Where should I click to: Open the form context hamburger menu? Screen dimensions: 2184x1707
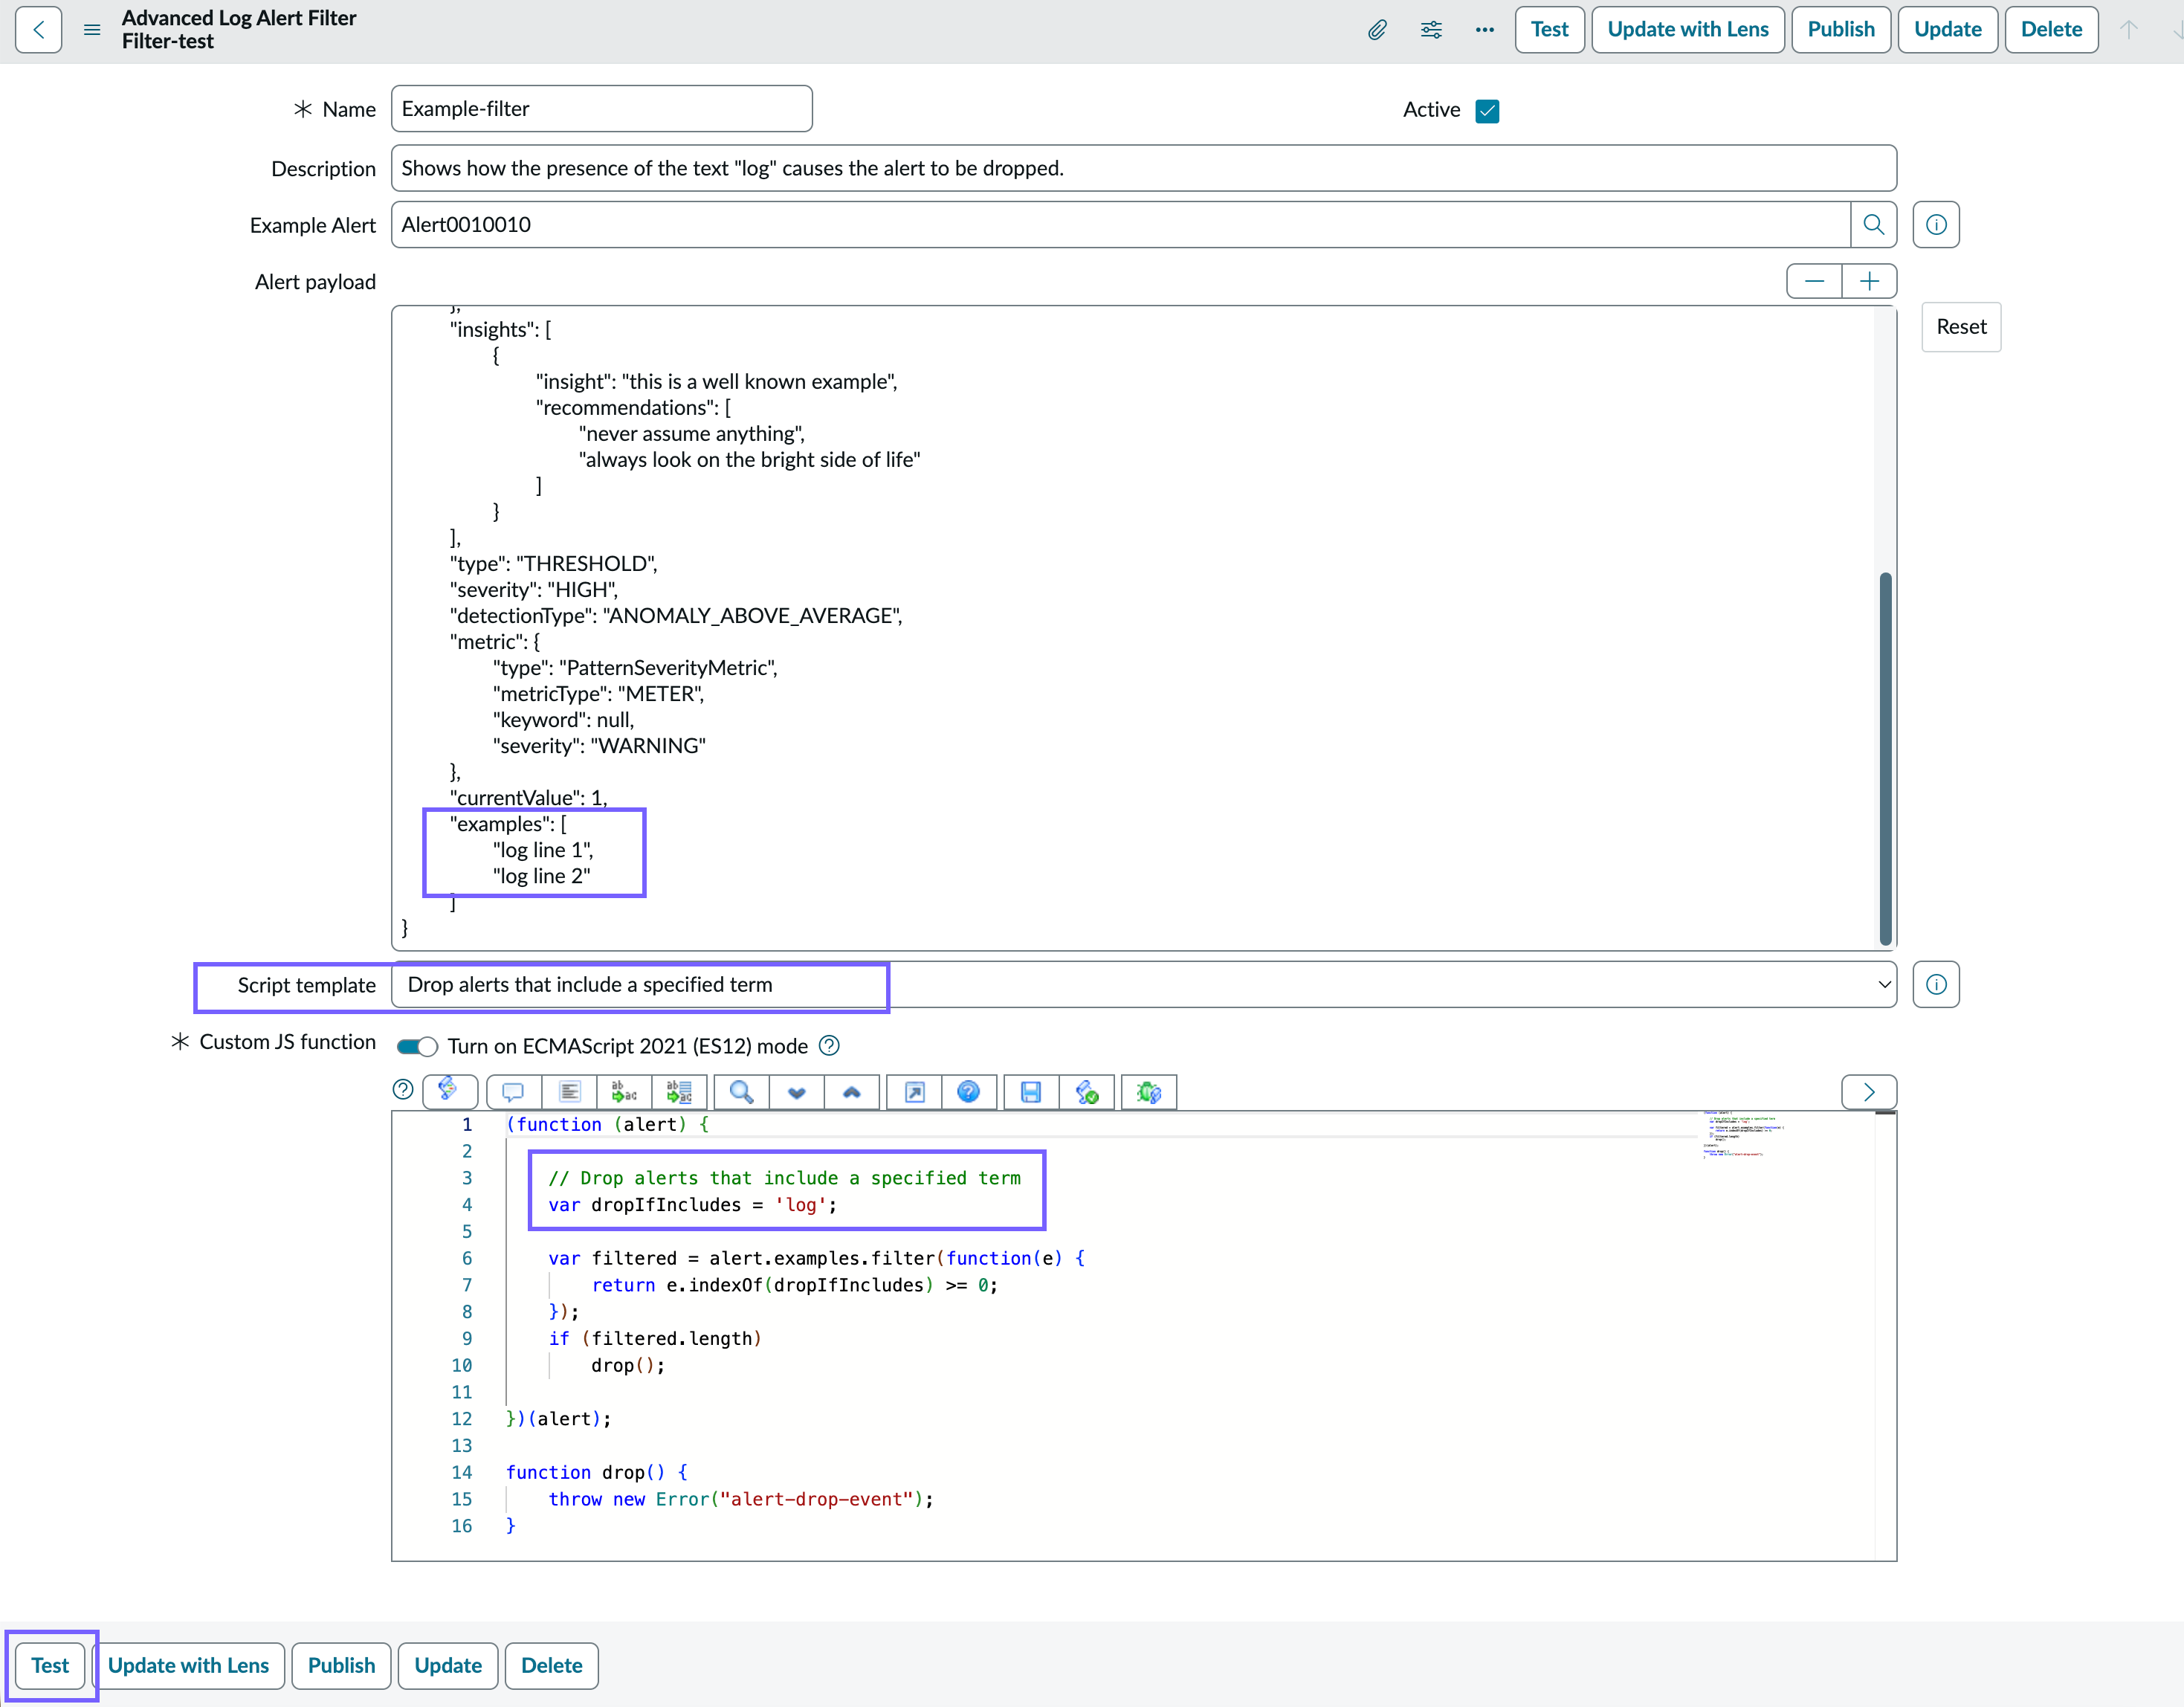(x=92, y=30)
